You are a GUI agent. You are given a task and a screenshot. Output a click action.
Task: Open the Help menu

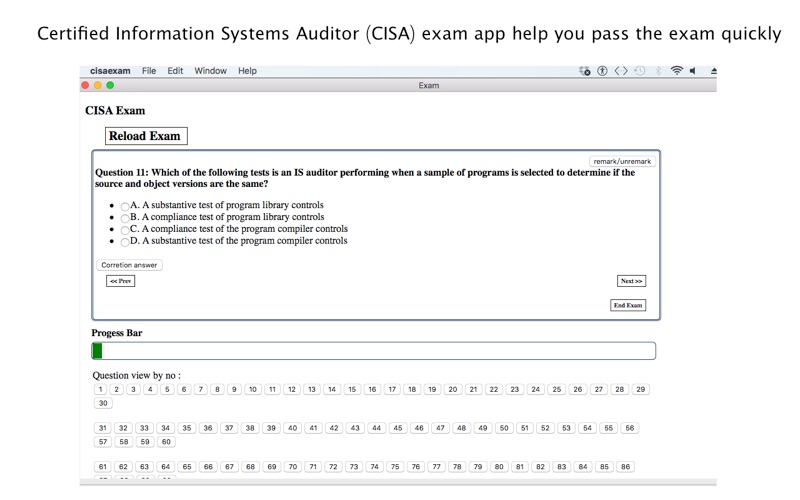click(x=247, y=71)
